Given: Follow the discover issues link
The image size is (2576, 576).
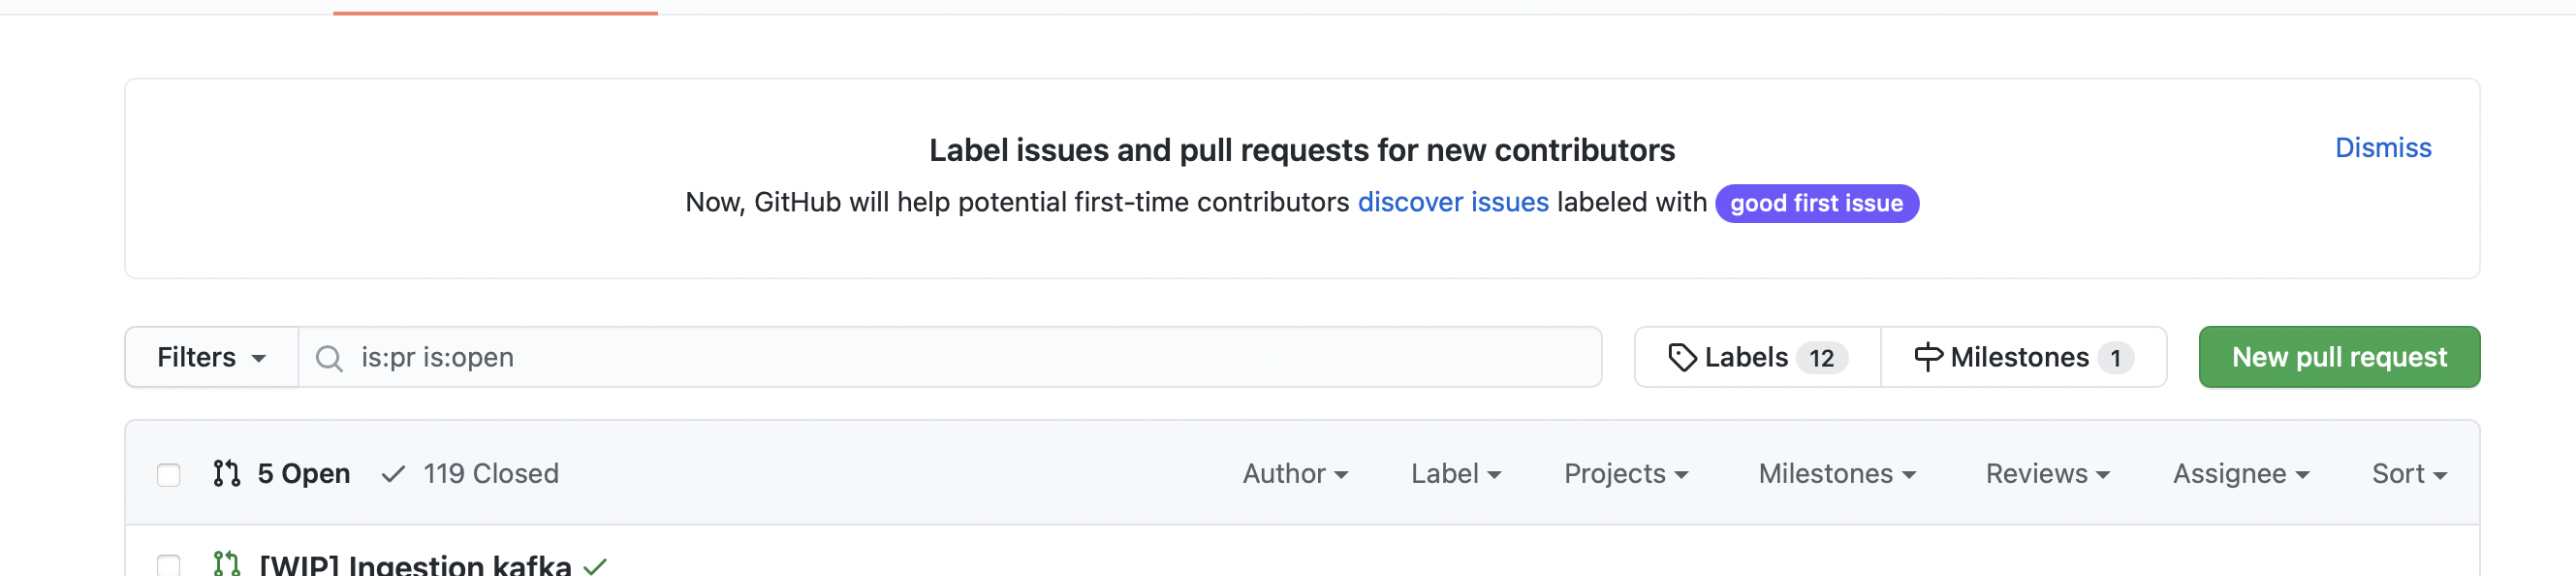Looking at the screenshot, I should pos(1452,201).
